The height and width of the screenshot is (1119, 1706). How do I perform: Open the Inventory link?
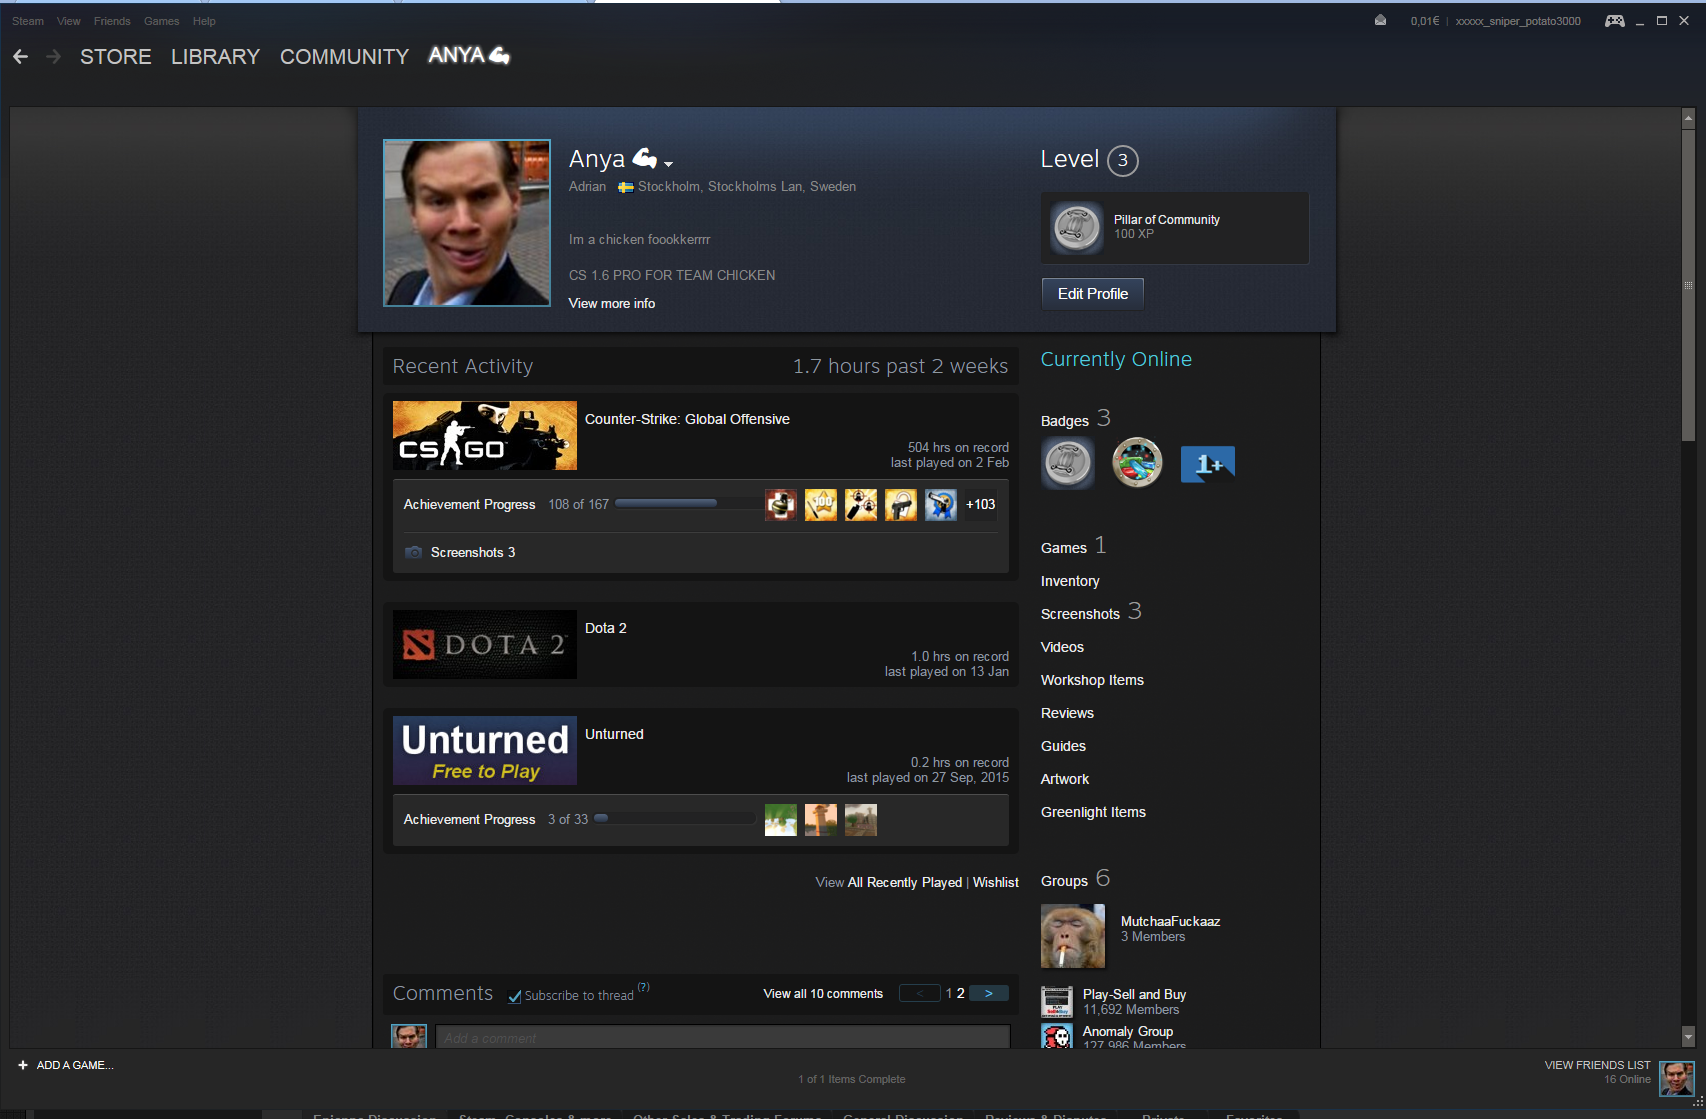1070,582
